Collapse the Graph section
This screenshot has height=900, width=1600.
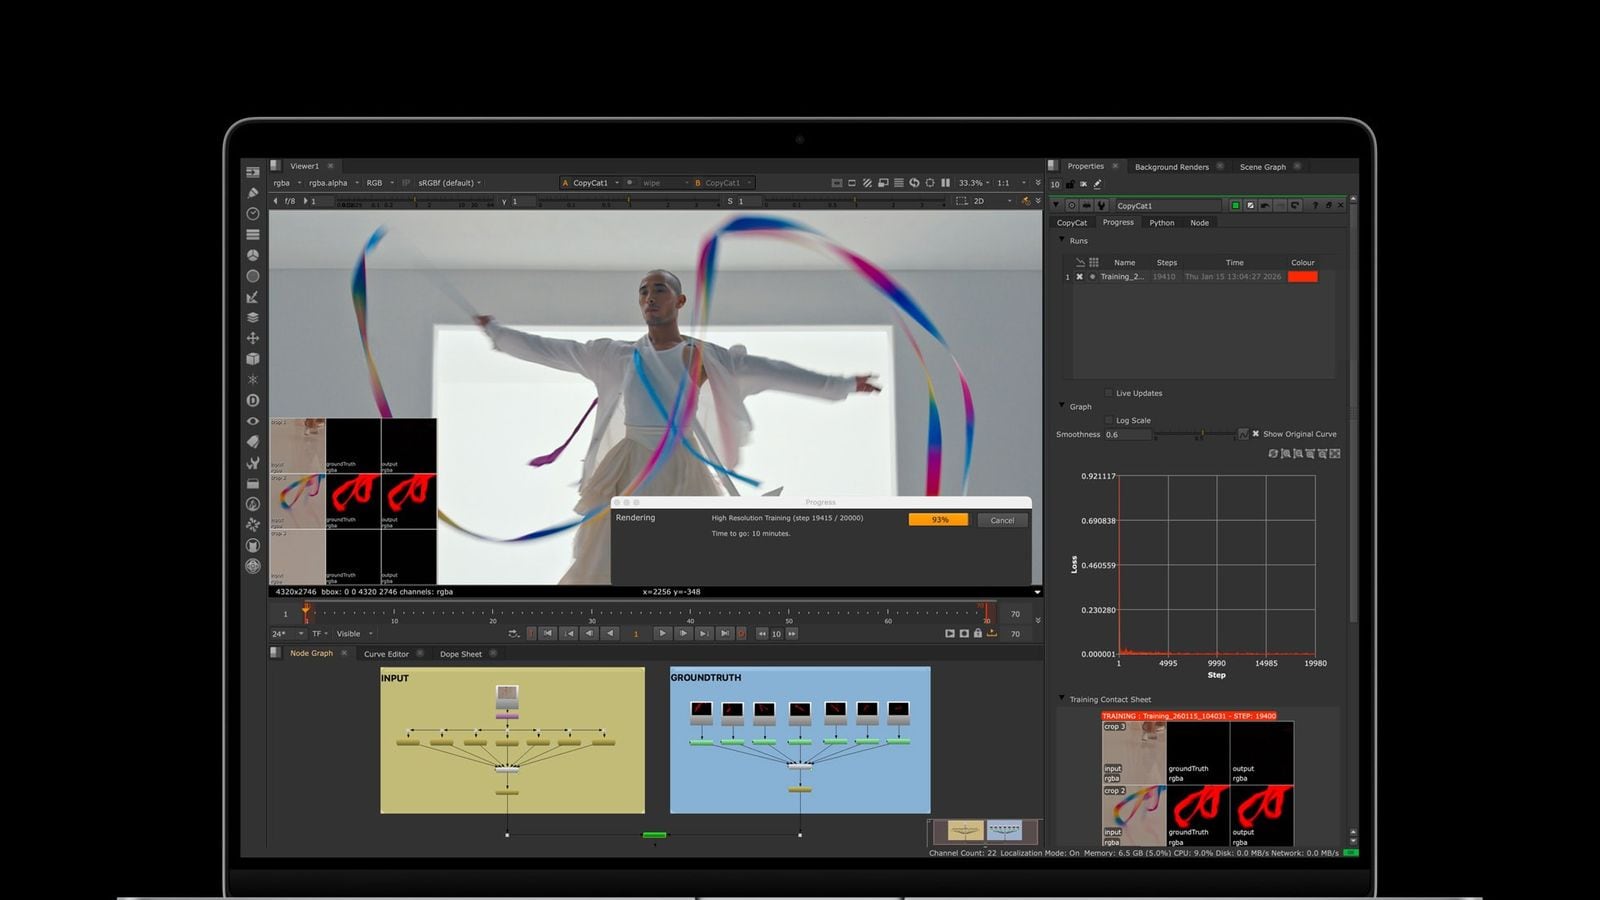1062,405
